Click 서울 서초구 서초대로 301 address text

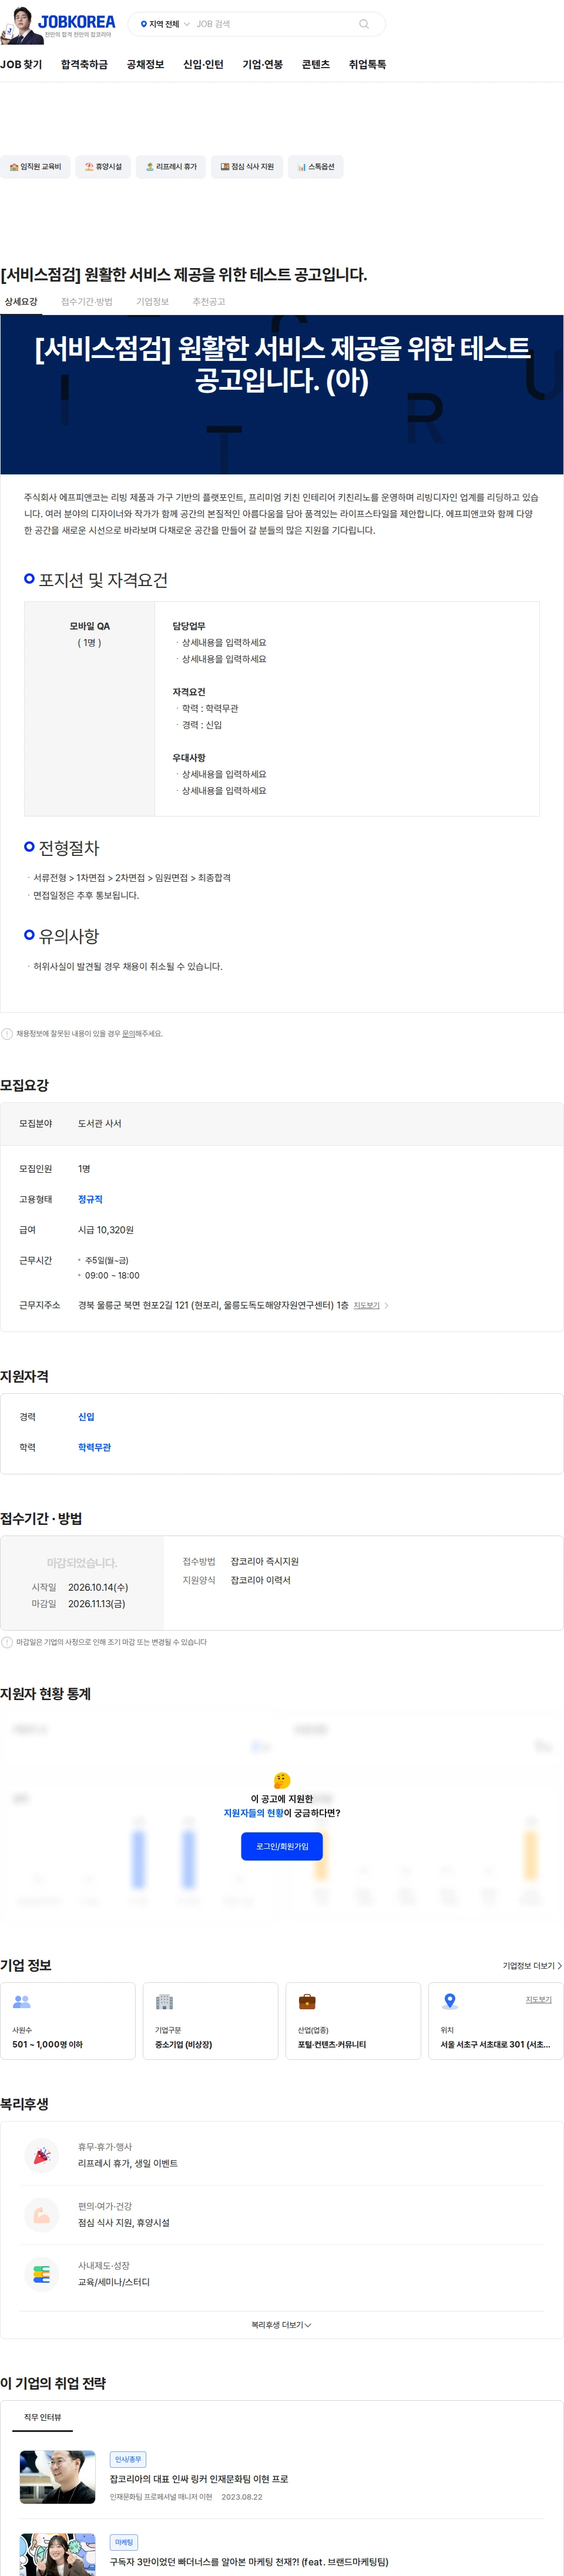pos(495,2044)
